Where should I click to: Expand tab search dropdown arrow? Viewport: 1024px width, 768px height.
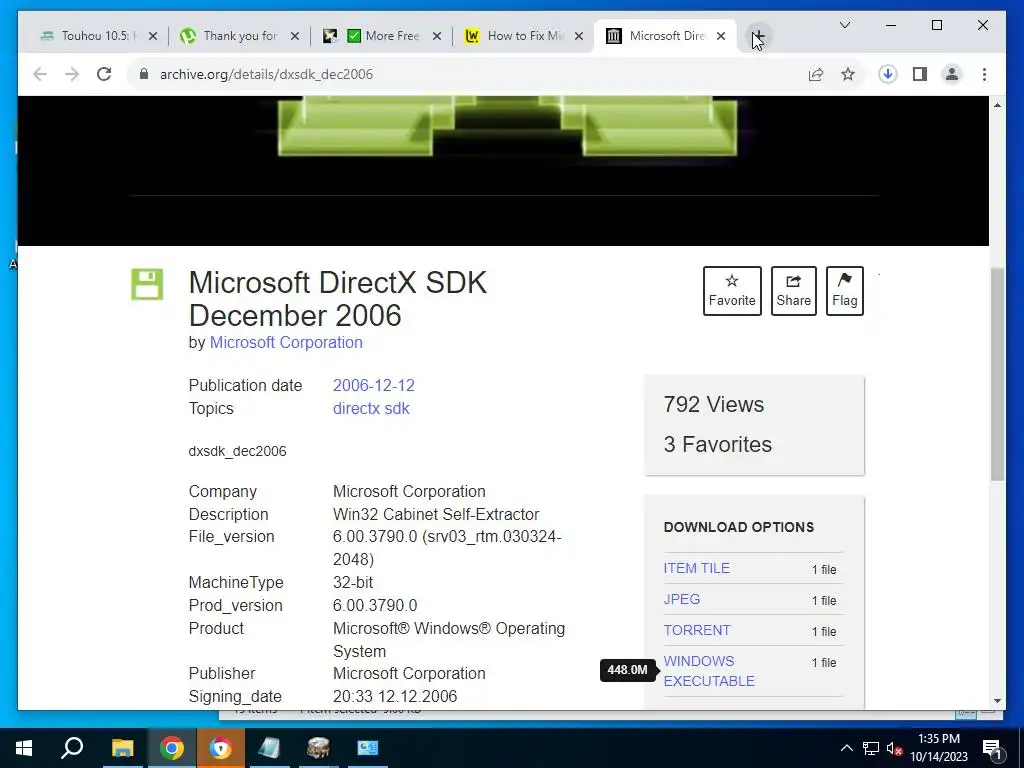tap(844, 25)
